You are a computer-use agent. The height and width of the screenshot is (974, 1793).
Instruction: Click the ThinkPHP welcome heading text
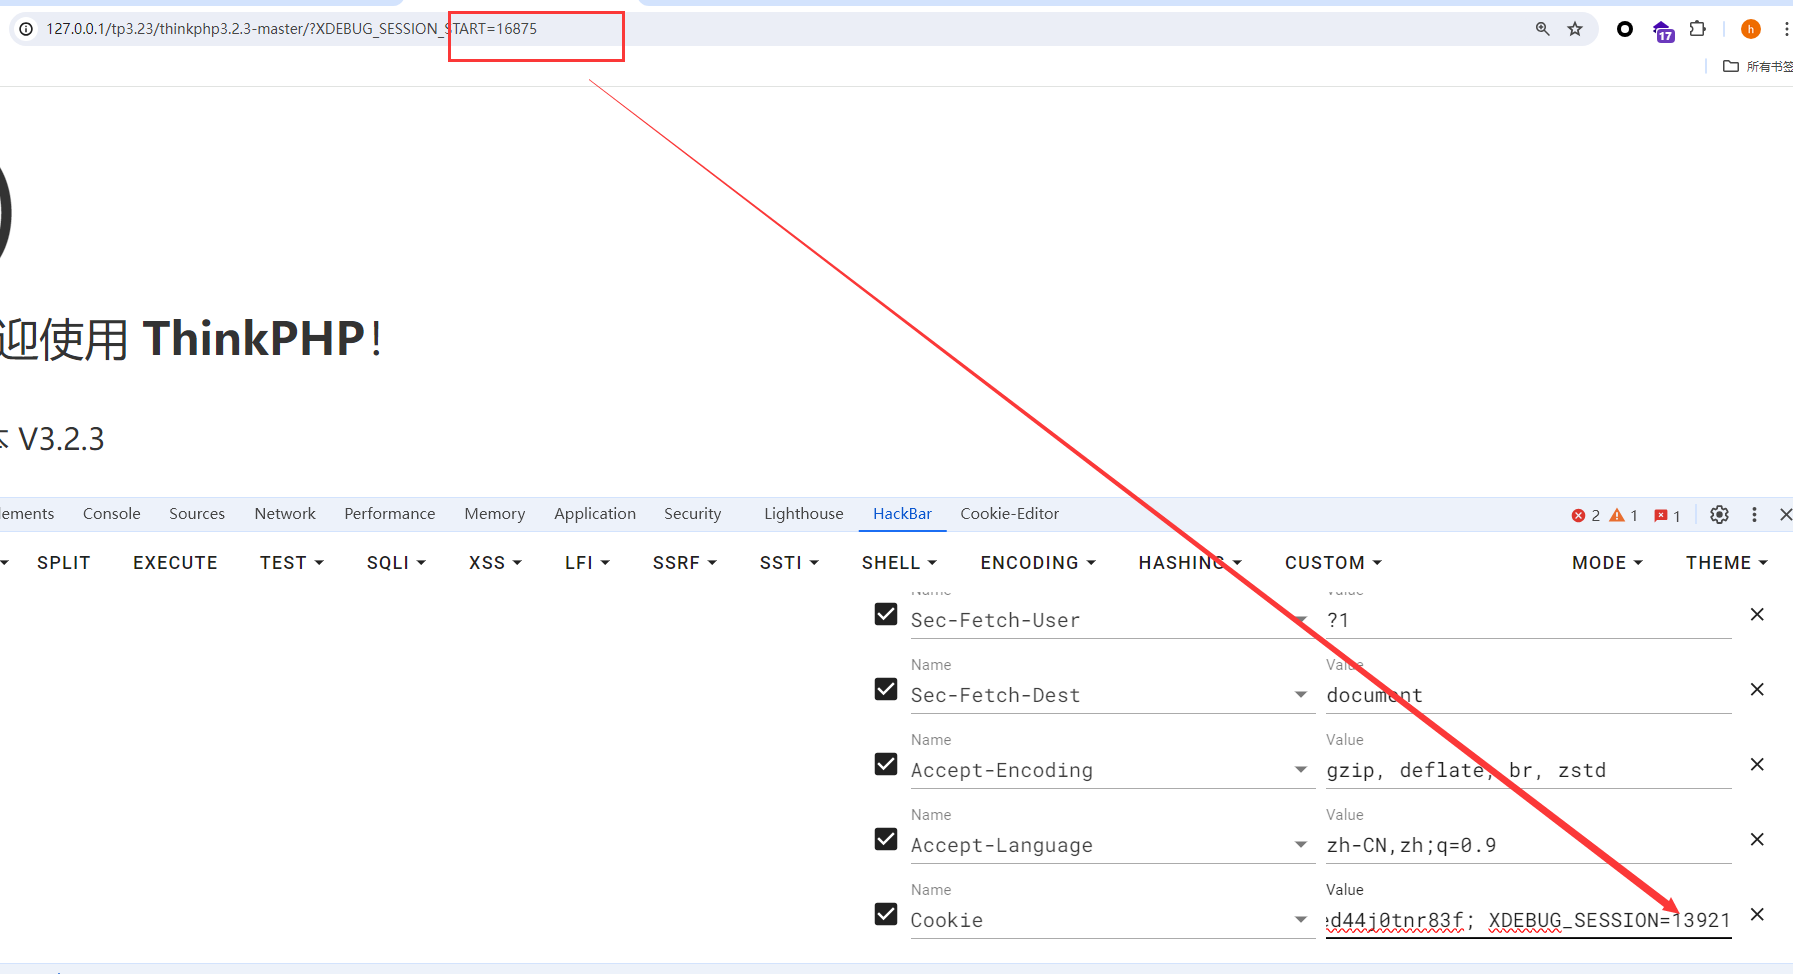tap(190, 339)
